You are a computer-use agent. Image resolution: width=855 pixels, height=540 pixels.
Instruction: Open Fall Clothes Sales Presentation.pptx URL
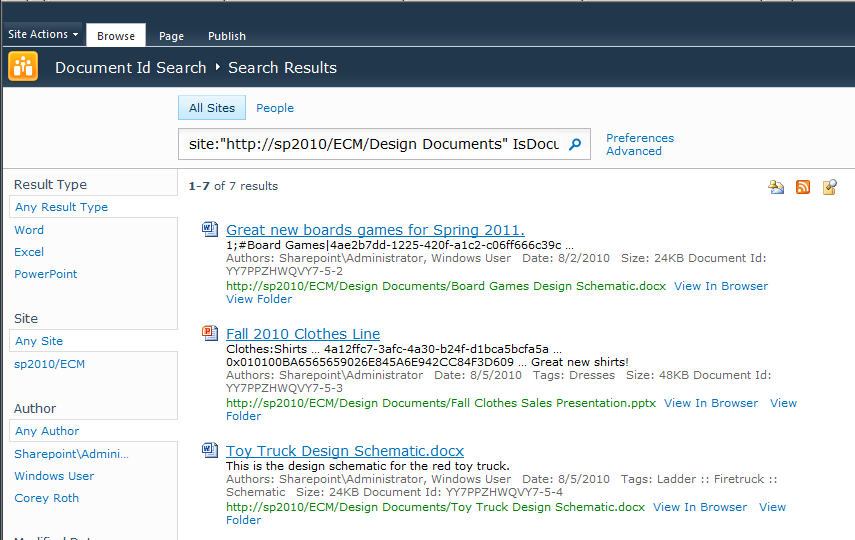(441, 403)
